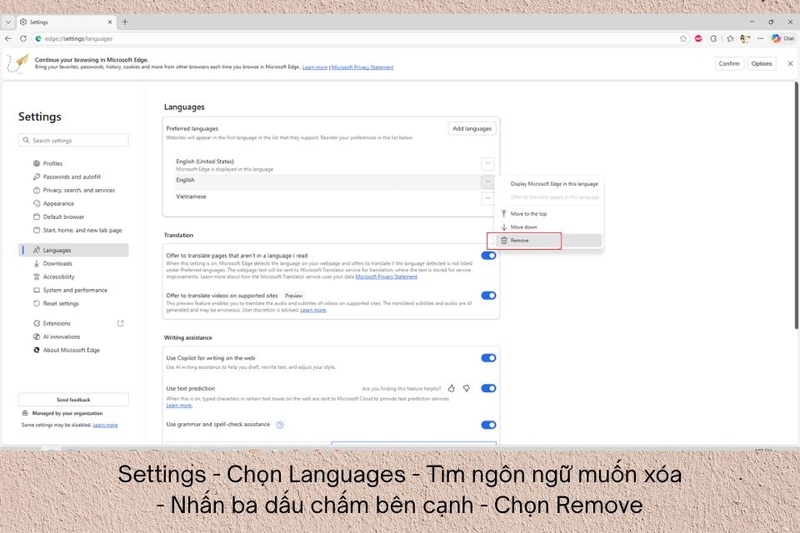The width and height of the screenshot is (800, 533).
Task: Select Move down in context menu
Action: pos(549,227)
